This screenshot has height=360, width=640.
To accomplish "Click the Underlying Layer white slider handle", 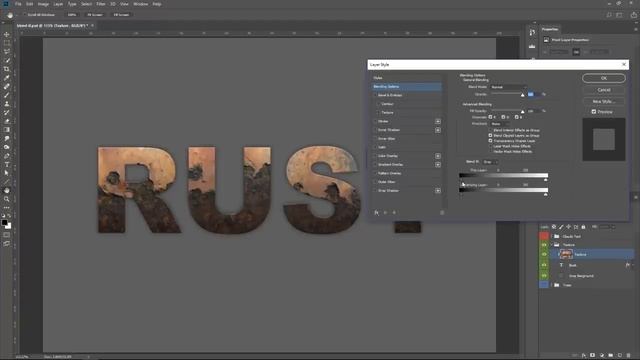I will pos(546,195).
